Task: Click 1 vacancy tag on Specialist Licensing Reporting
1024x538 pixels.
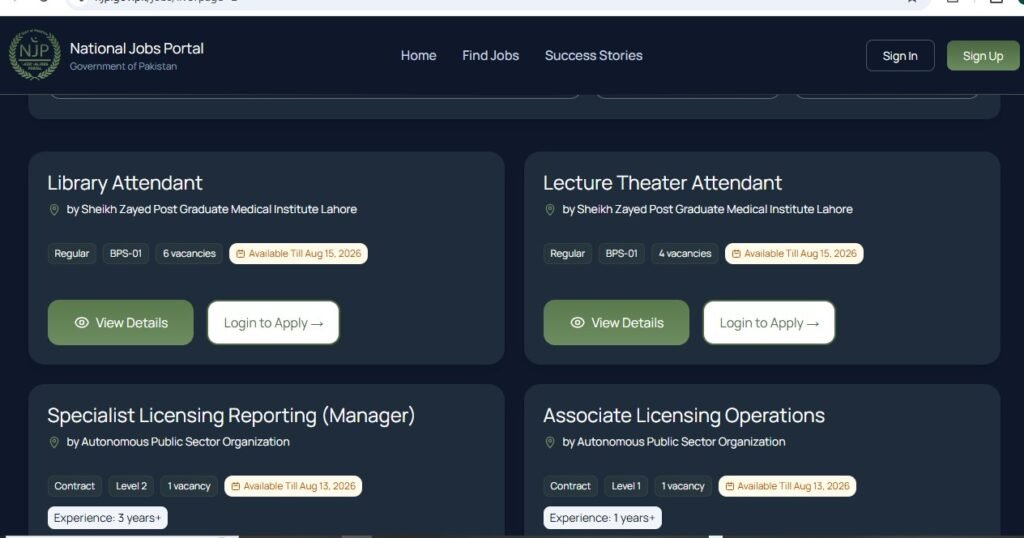Action: coord(189,486)
